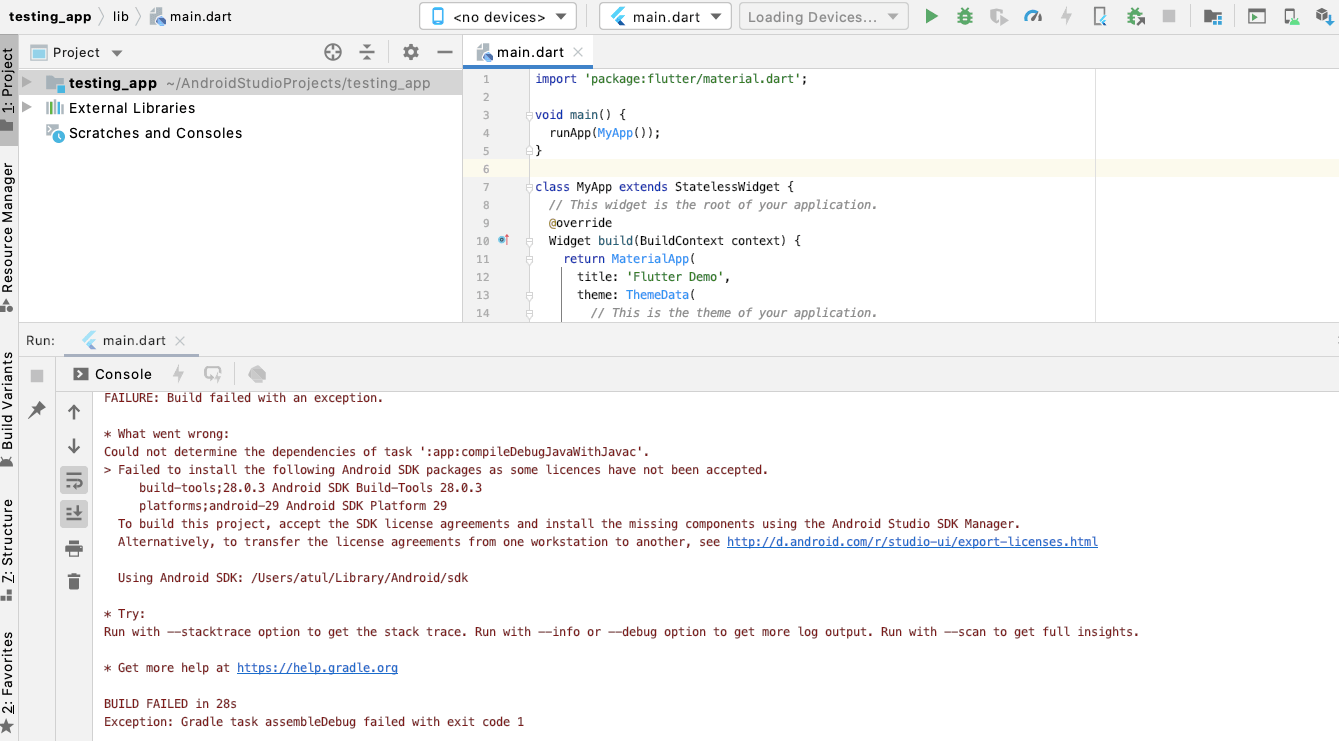Open 2: Favorites side tab

click(x=8, y=682)
